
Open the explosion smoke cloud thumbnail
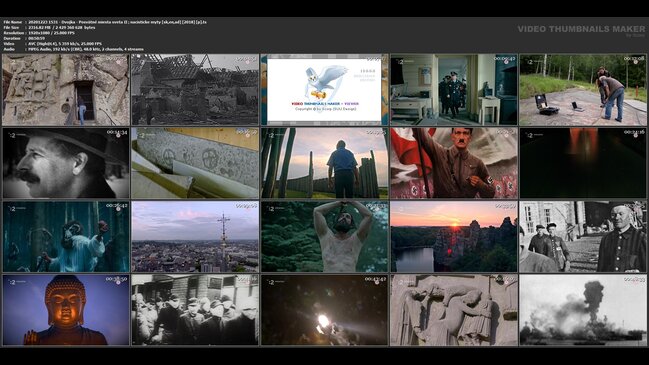pyautogui.click(x=583, y=310)
